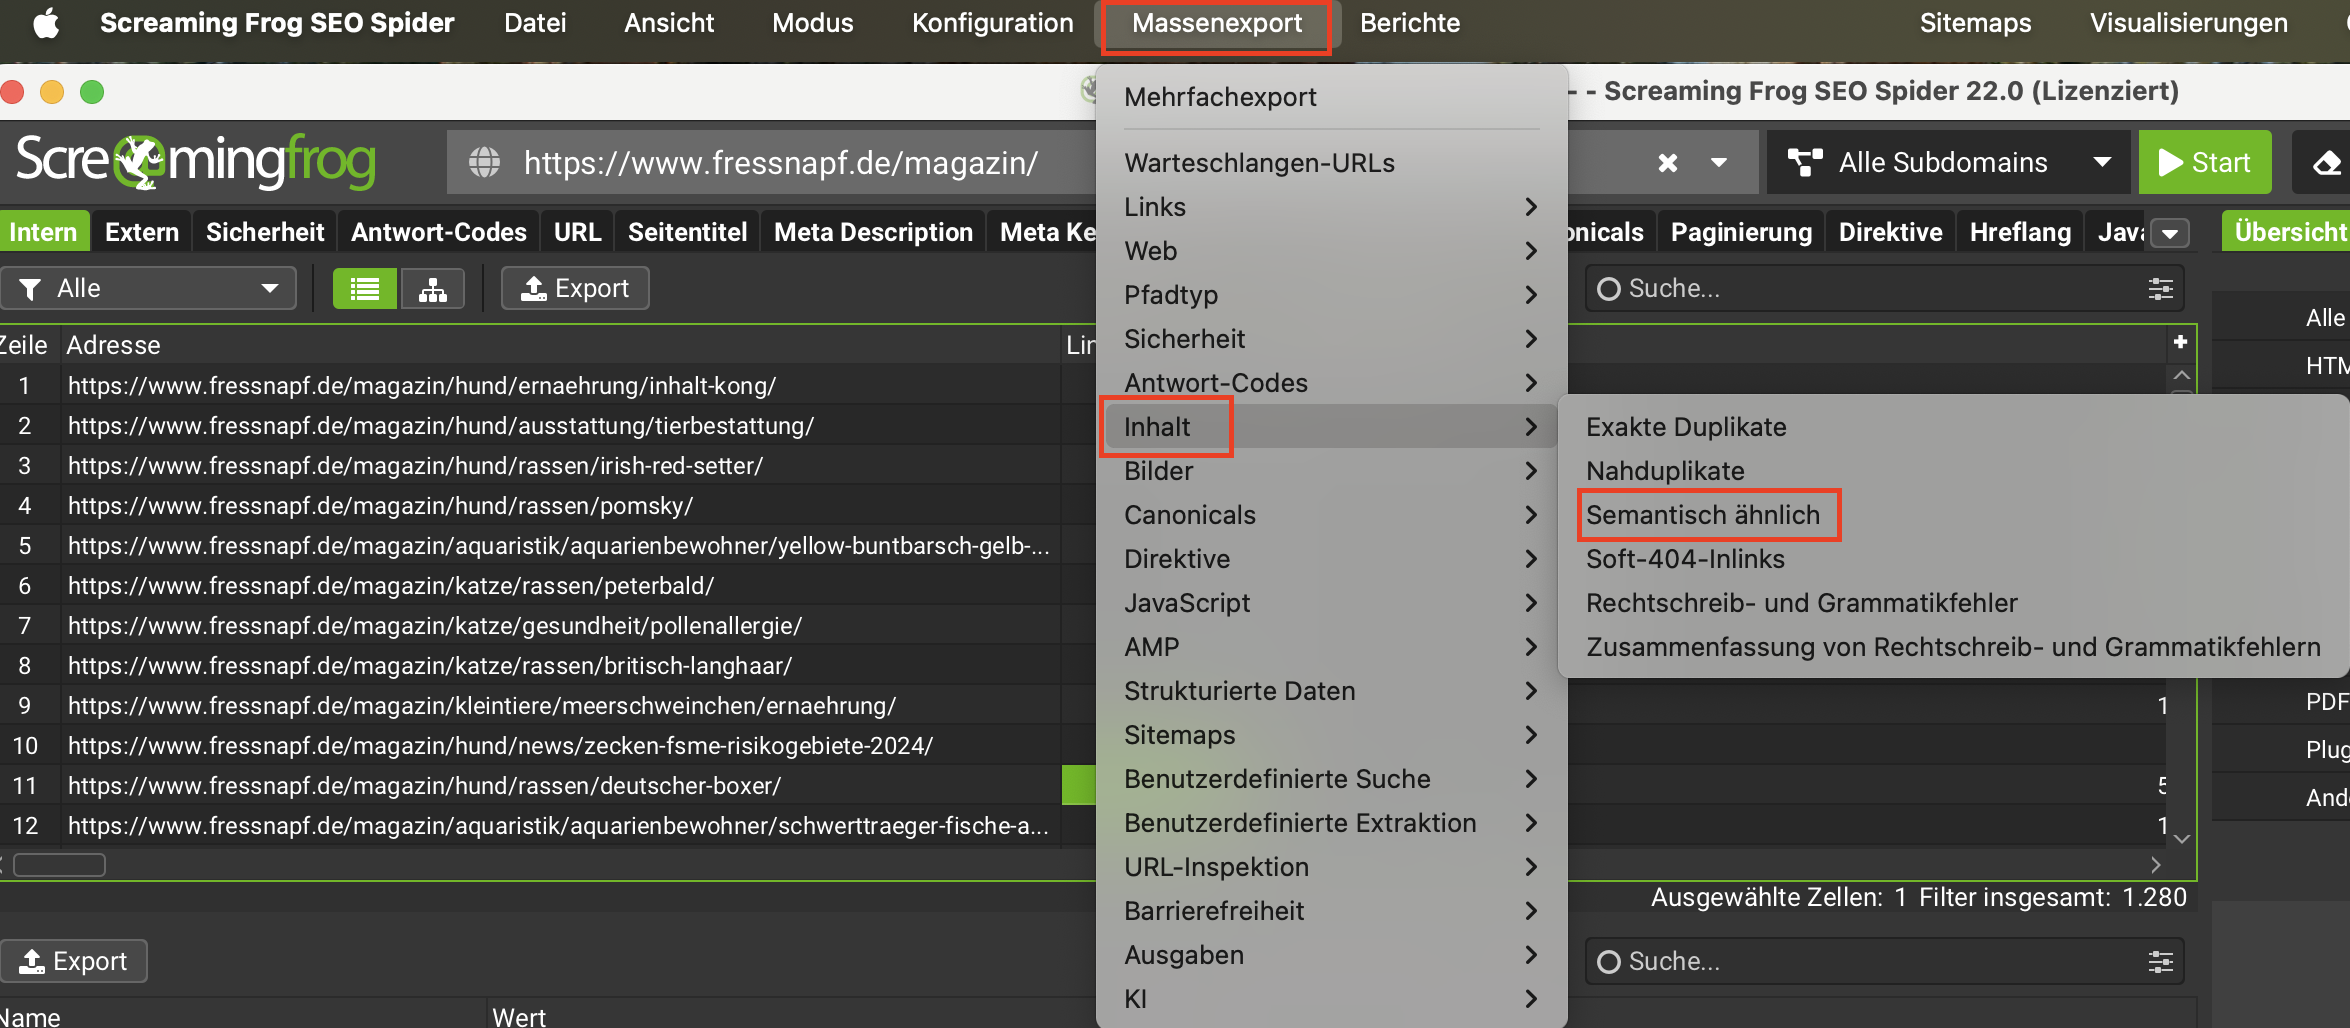Screen dimensions: 2350x1028
Task: Click the lower Export button
Action: click(x=74, y=961)
